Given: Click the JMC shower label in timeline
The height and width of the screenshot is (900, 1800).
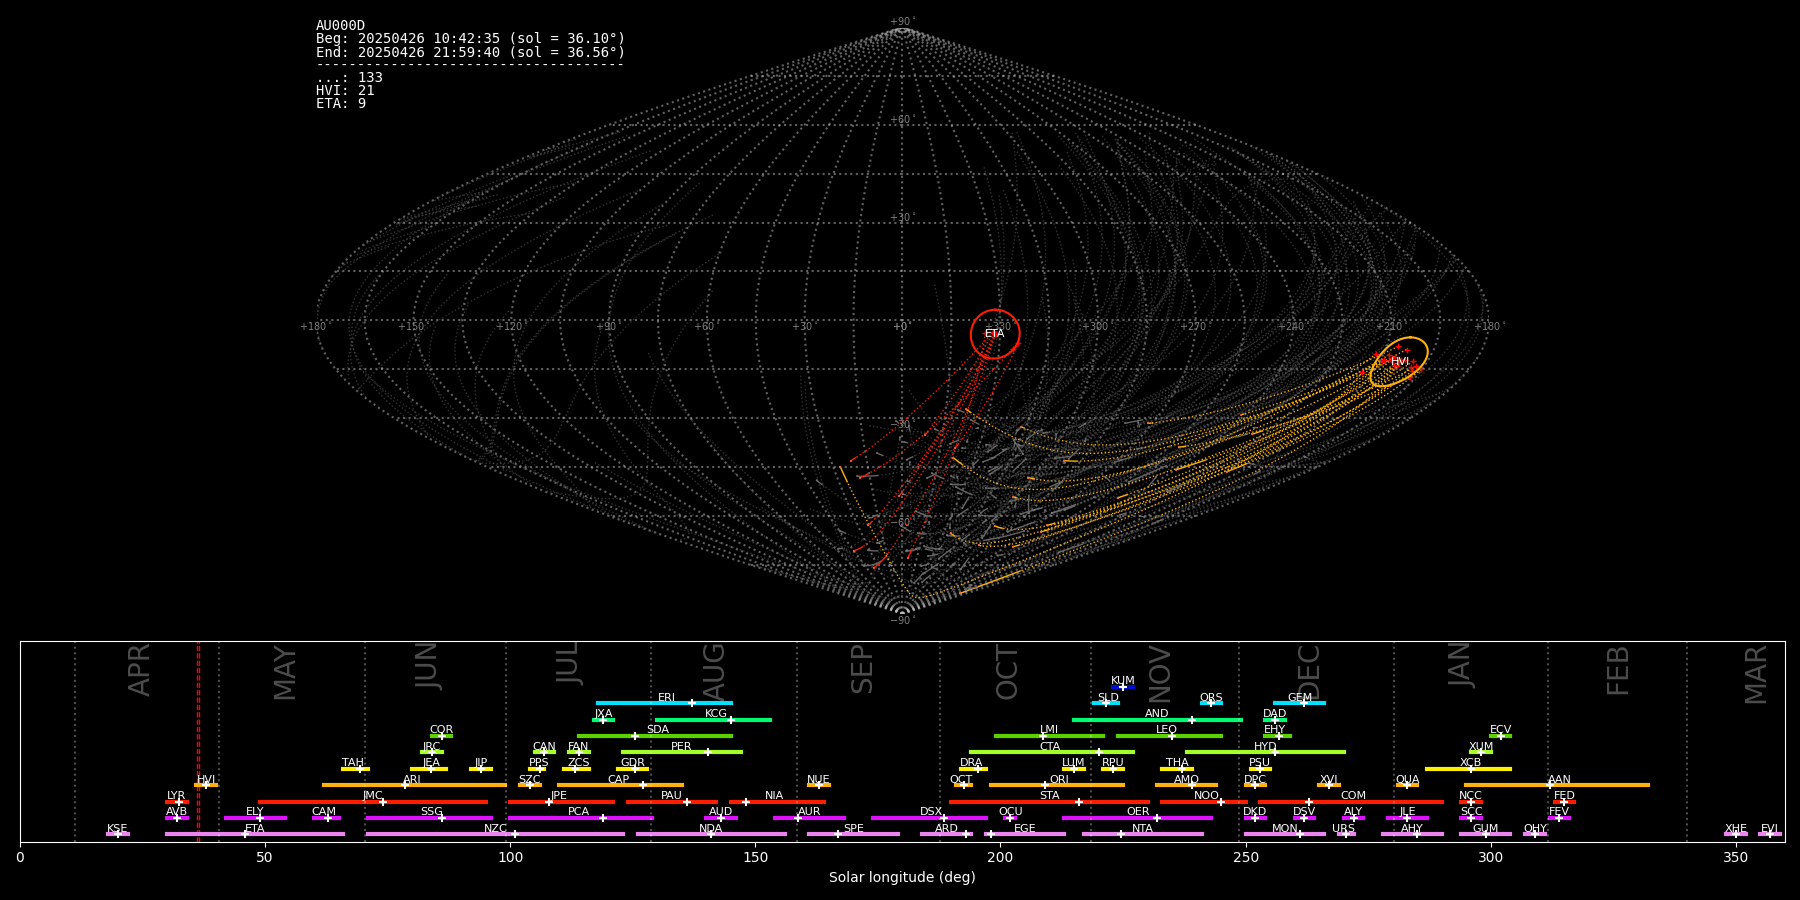Looking at the screenshot, I should (x=372, y=796).
